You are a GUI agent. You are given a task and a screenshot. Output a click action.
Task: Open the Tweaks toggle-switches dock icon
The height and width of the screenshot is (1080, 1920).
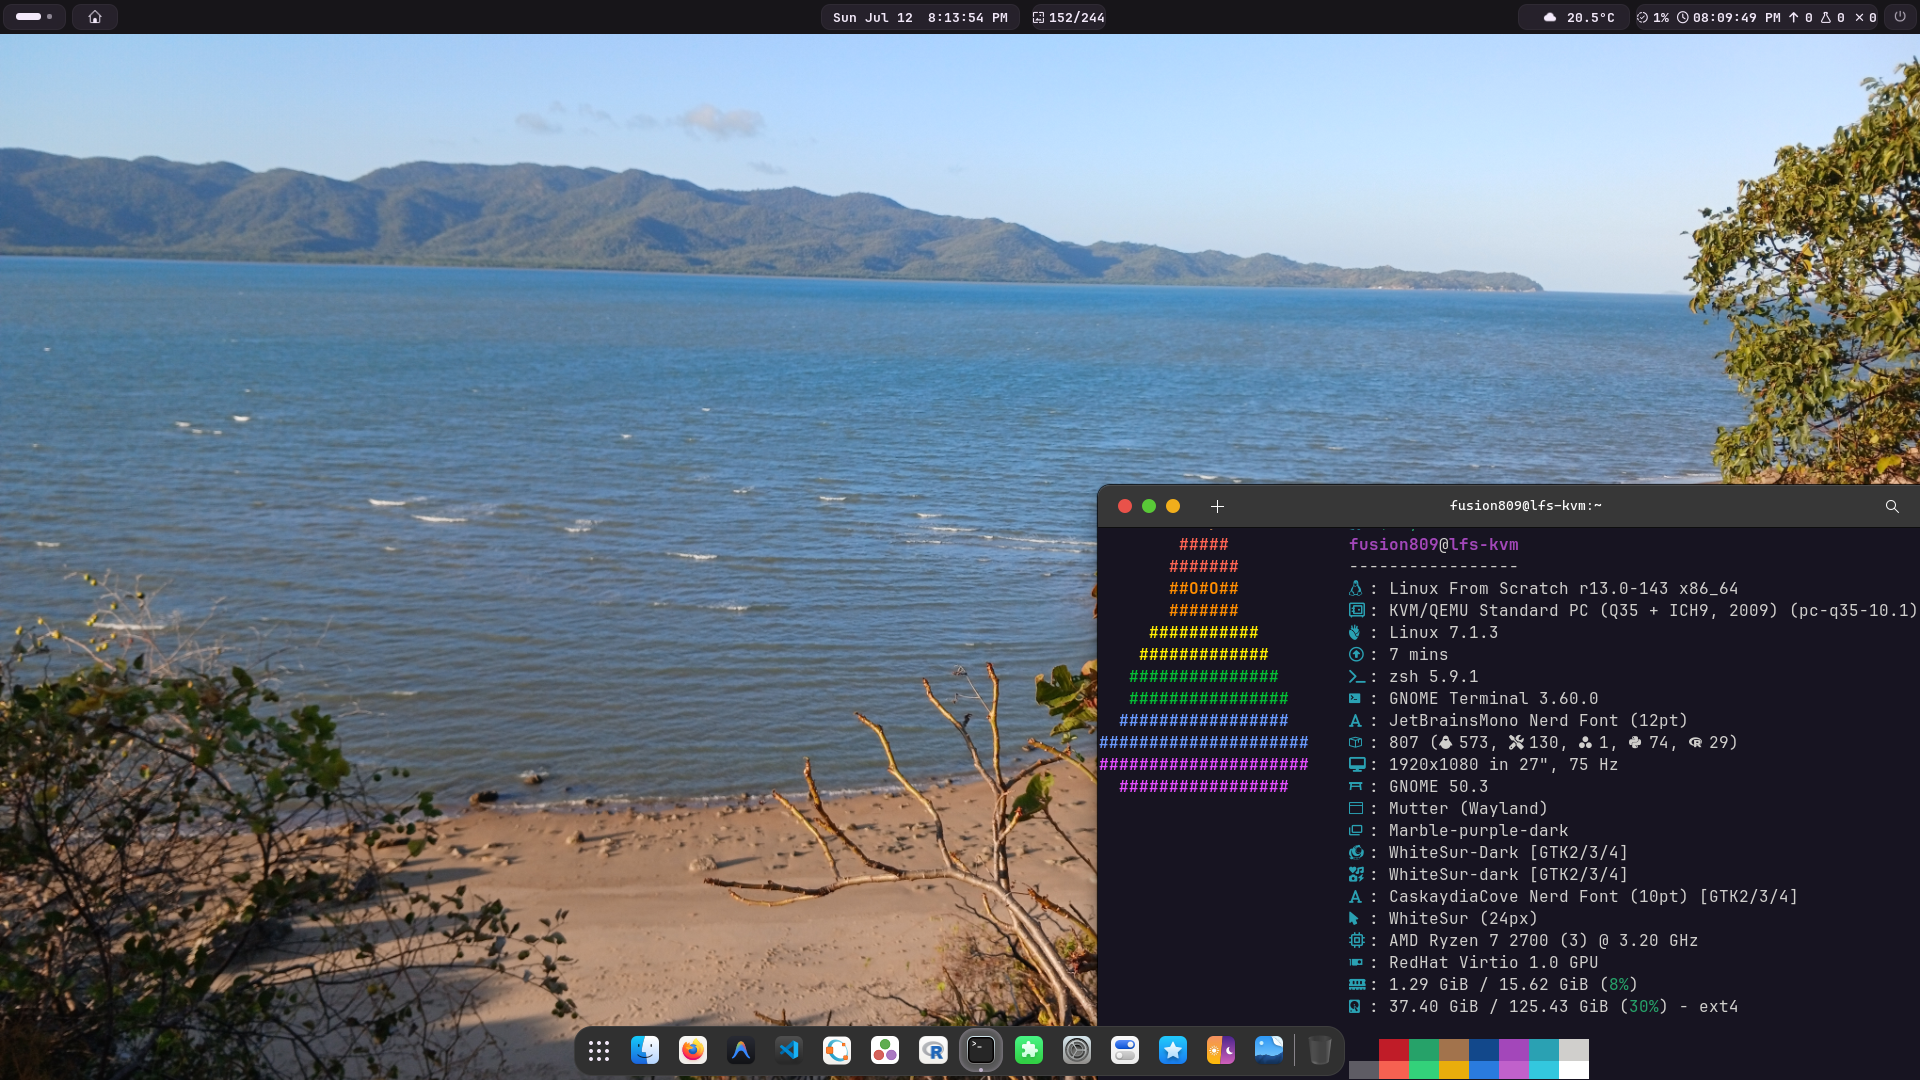[1125, 1050]
